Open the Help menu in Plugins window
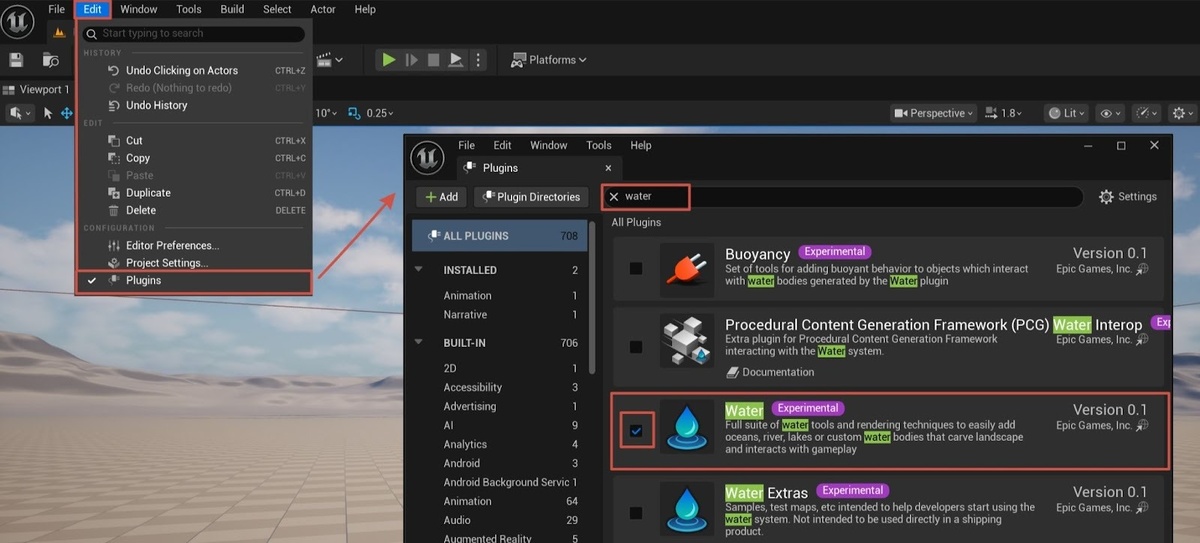Image resolution: width=1200 pixels, height=543 pixels. click(x=641, y=145)
